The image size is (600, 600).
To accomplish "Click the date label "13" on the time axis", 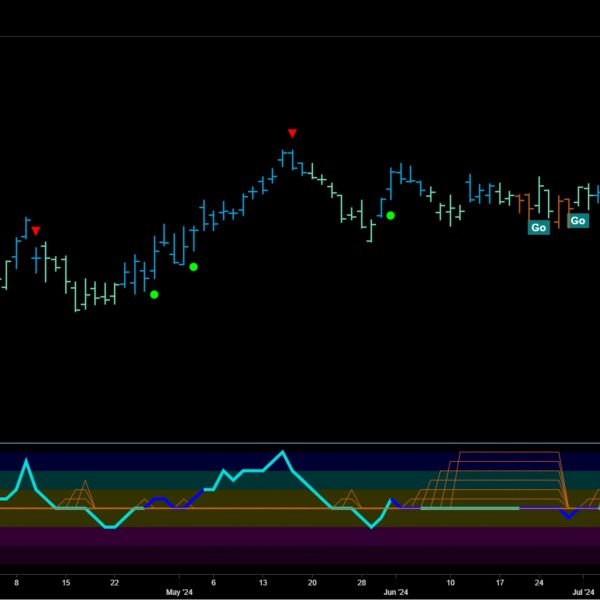I will (263, 583).
